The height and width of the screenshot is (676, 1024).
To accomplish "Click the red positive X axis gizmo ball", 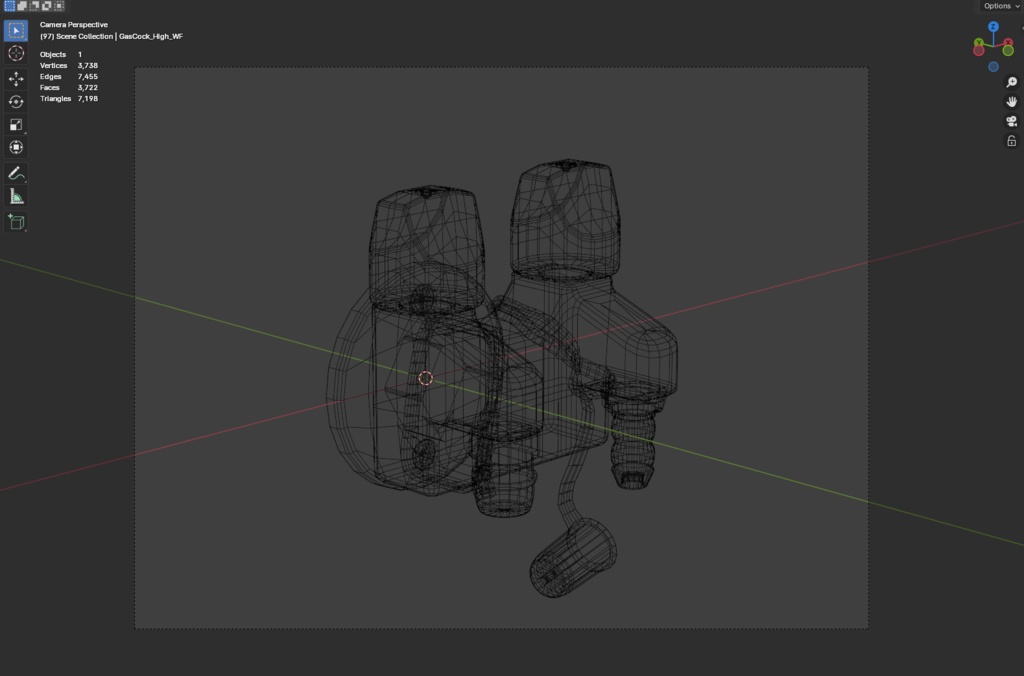I will pos(1008,42).
